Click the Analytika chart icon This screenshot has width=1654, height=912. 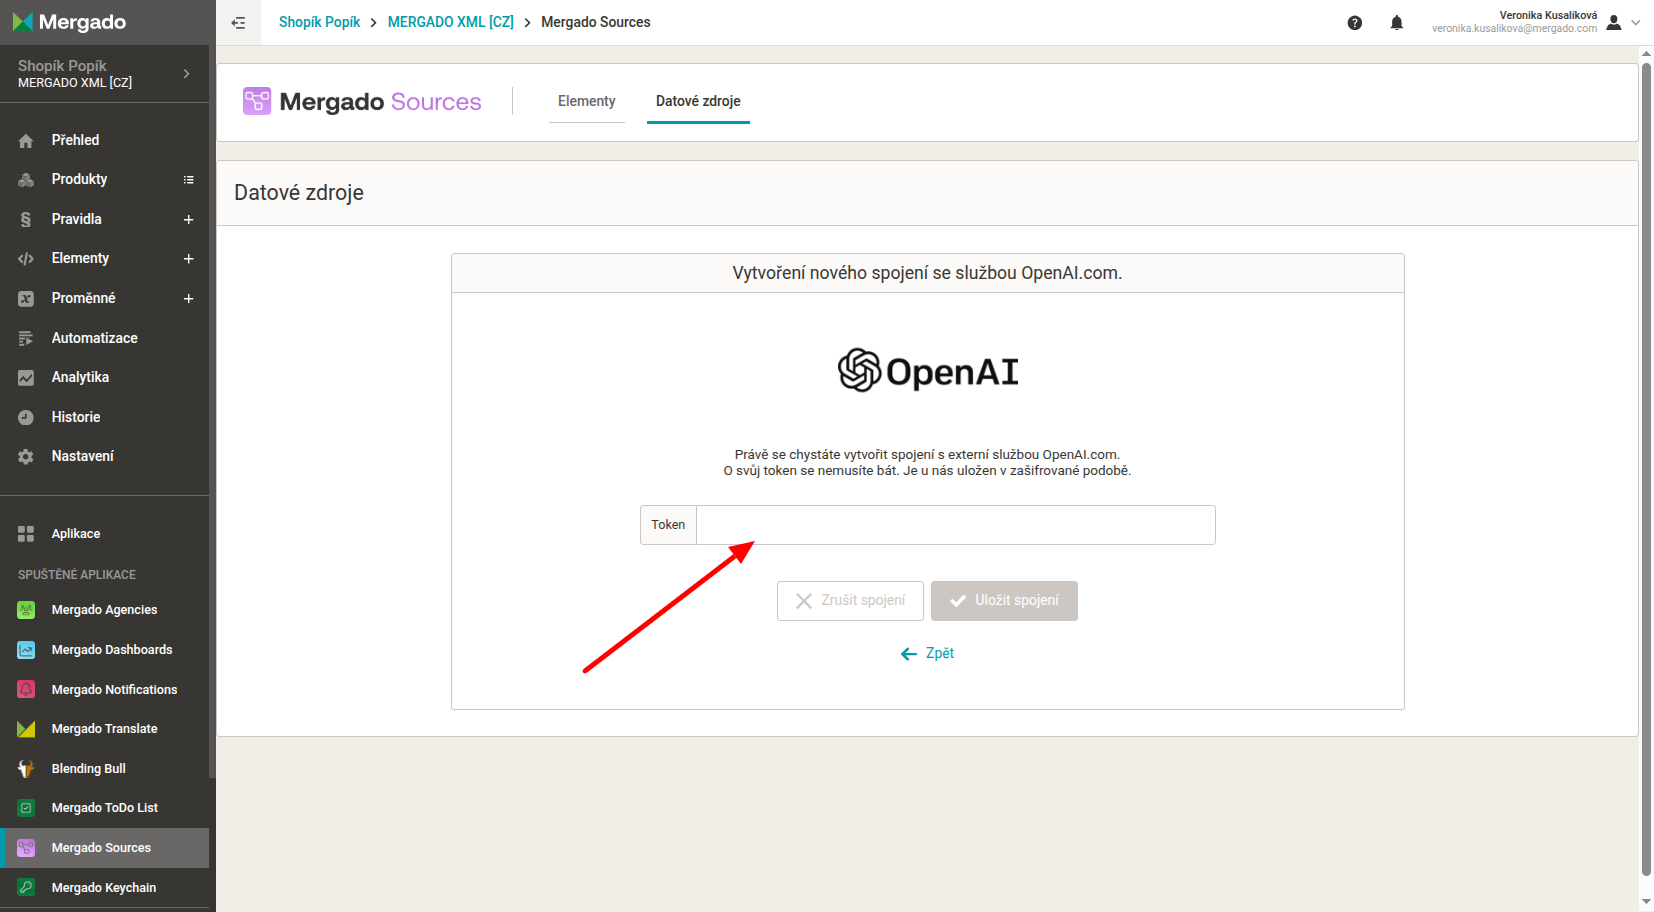click(x=26, y=378)
